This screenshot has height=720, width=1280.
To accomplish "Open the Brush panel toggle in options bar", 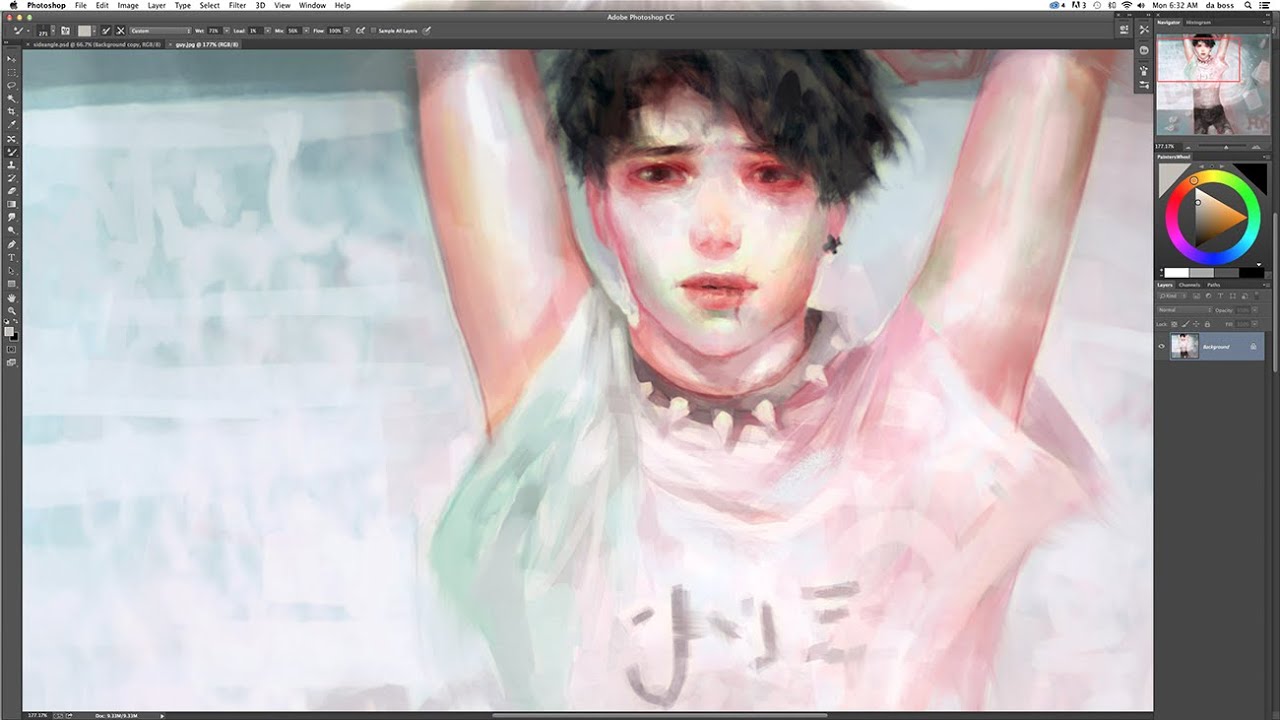I will 65,31.
